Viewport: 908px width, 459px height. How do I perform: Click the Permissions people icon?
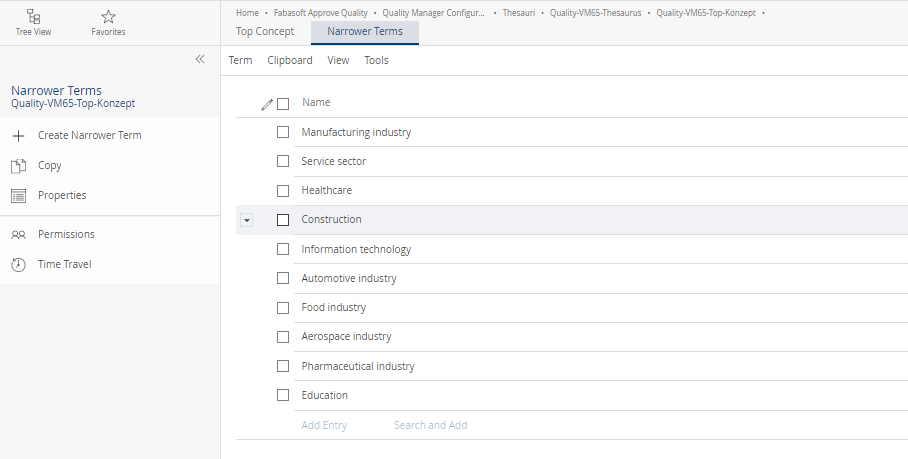(18, 235)
